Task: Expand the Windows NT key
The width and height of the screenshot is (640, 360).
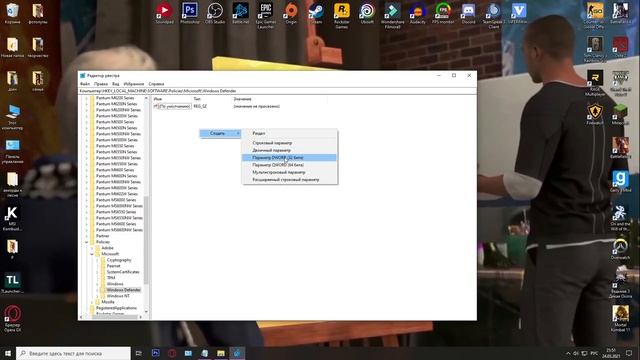Action: tap(97, 296)
